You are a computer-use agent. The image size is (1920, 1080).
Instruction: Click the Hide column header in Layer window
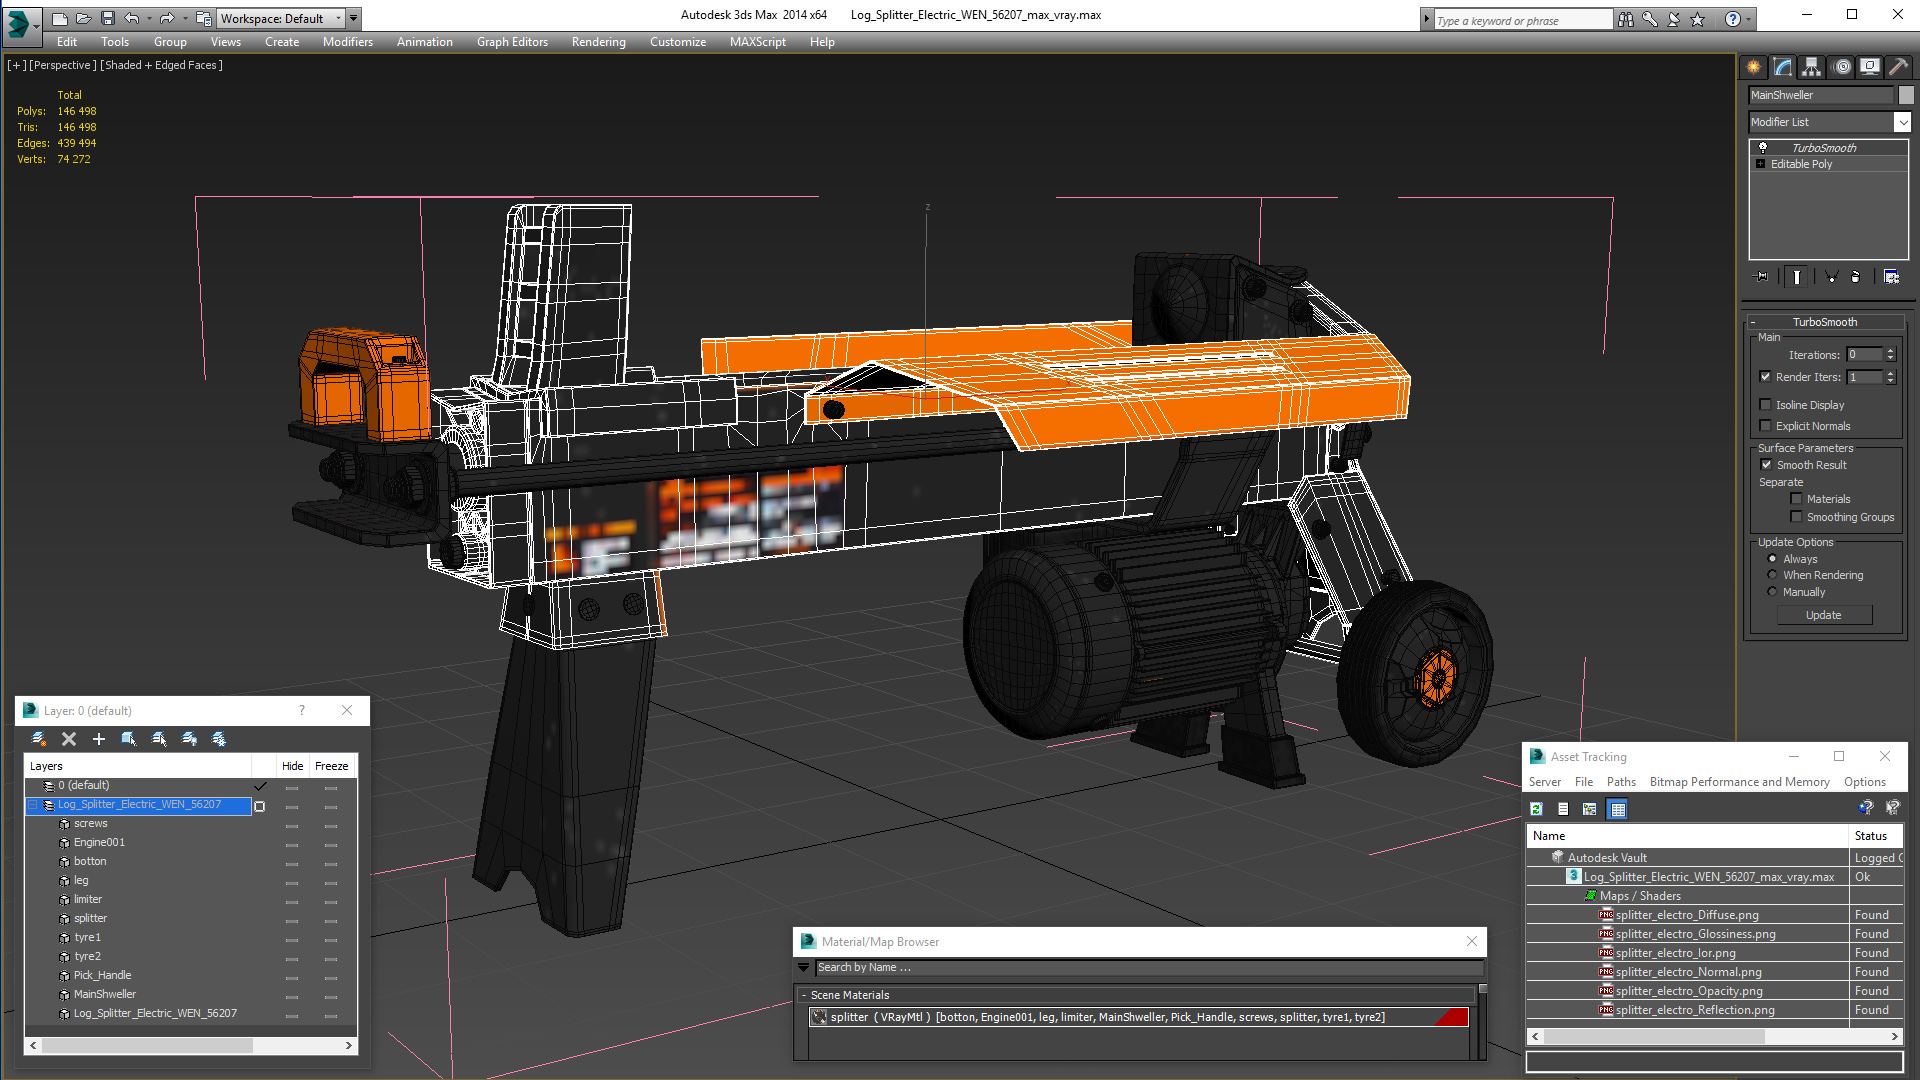point(292,766)
